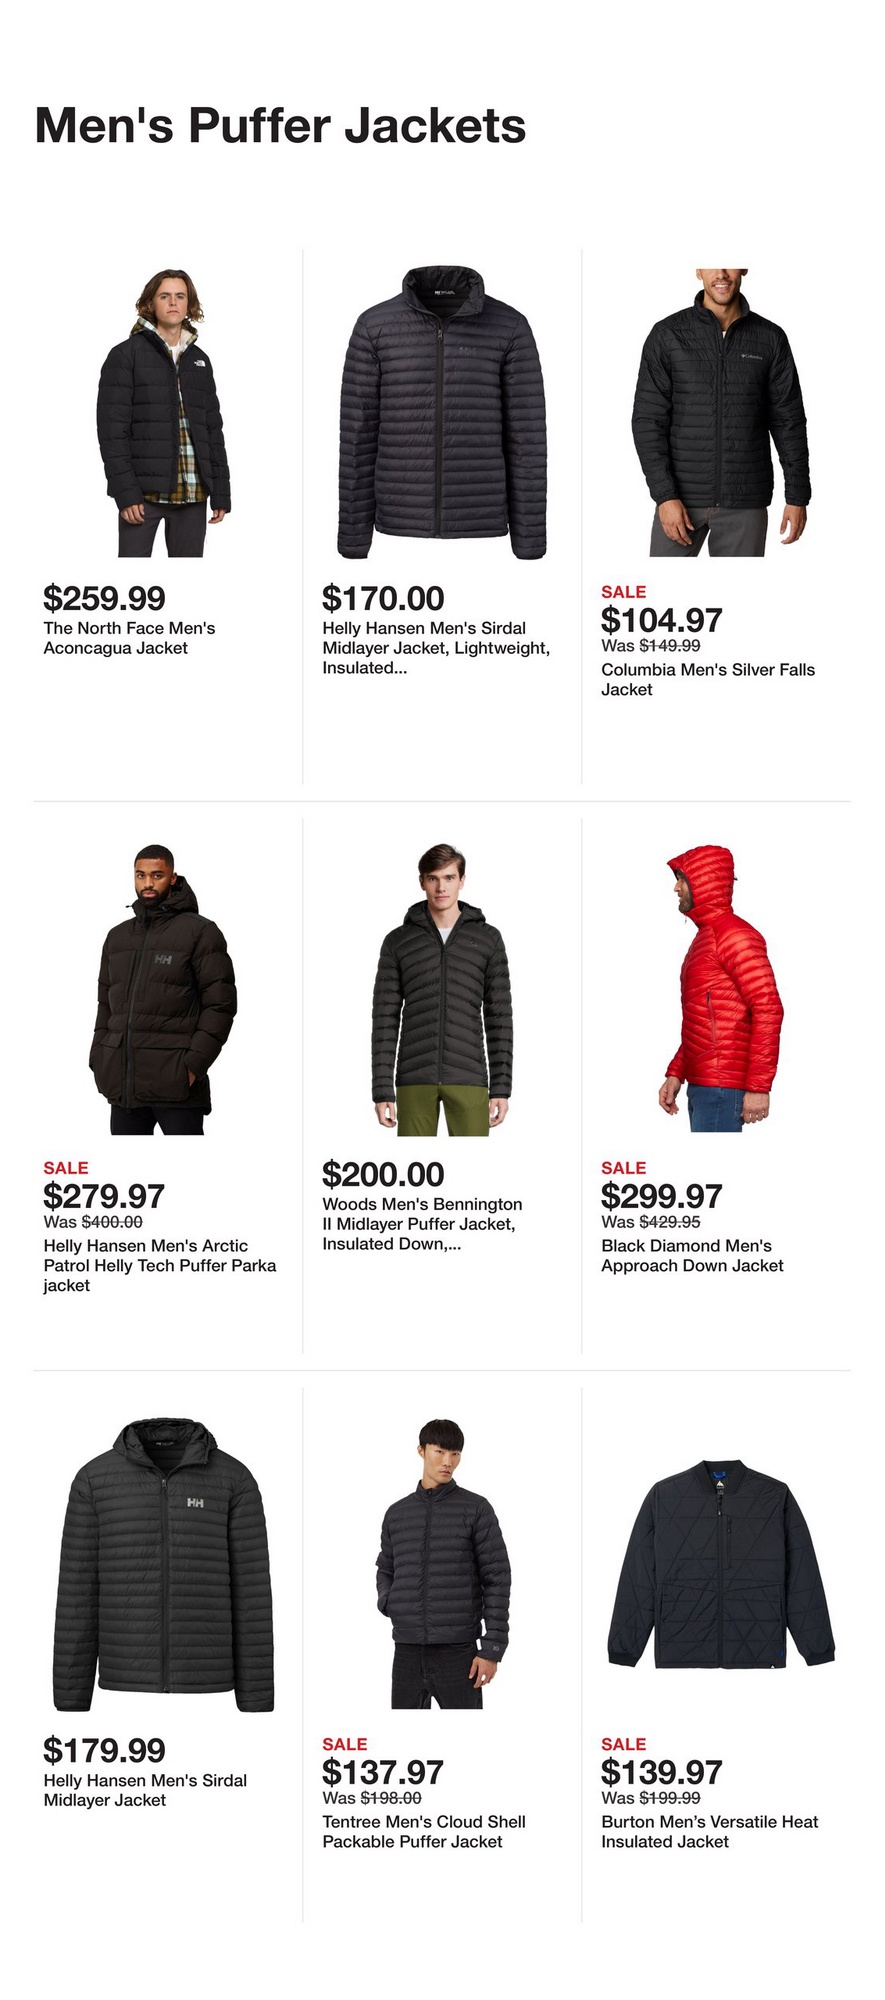Viewport: 885px width, 2000px height.
Task: Click Burton Men's Versatile Heat Insulated Jacket title
Action: (x=710, y=1832)
